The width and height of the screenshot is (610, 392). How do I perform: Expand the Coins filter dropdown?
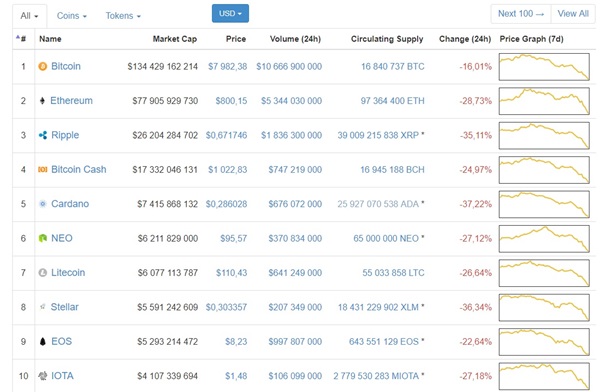[72, 16]
